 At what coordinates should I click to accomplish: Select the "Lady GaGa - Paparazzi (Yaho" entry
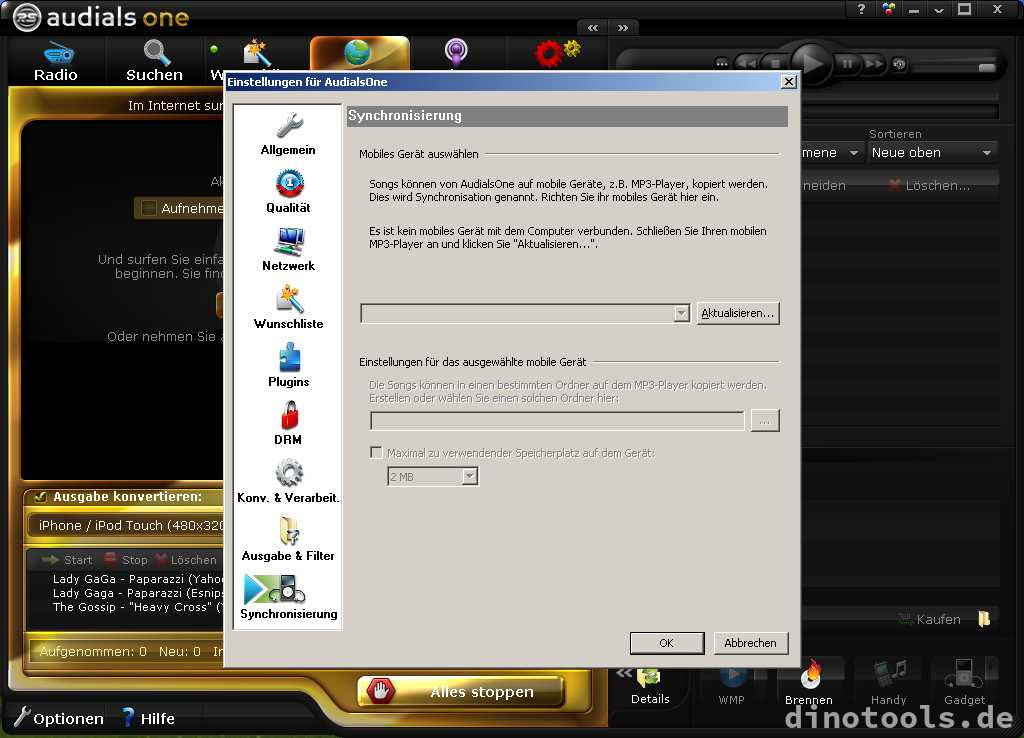[137, 579]
